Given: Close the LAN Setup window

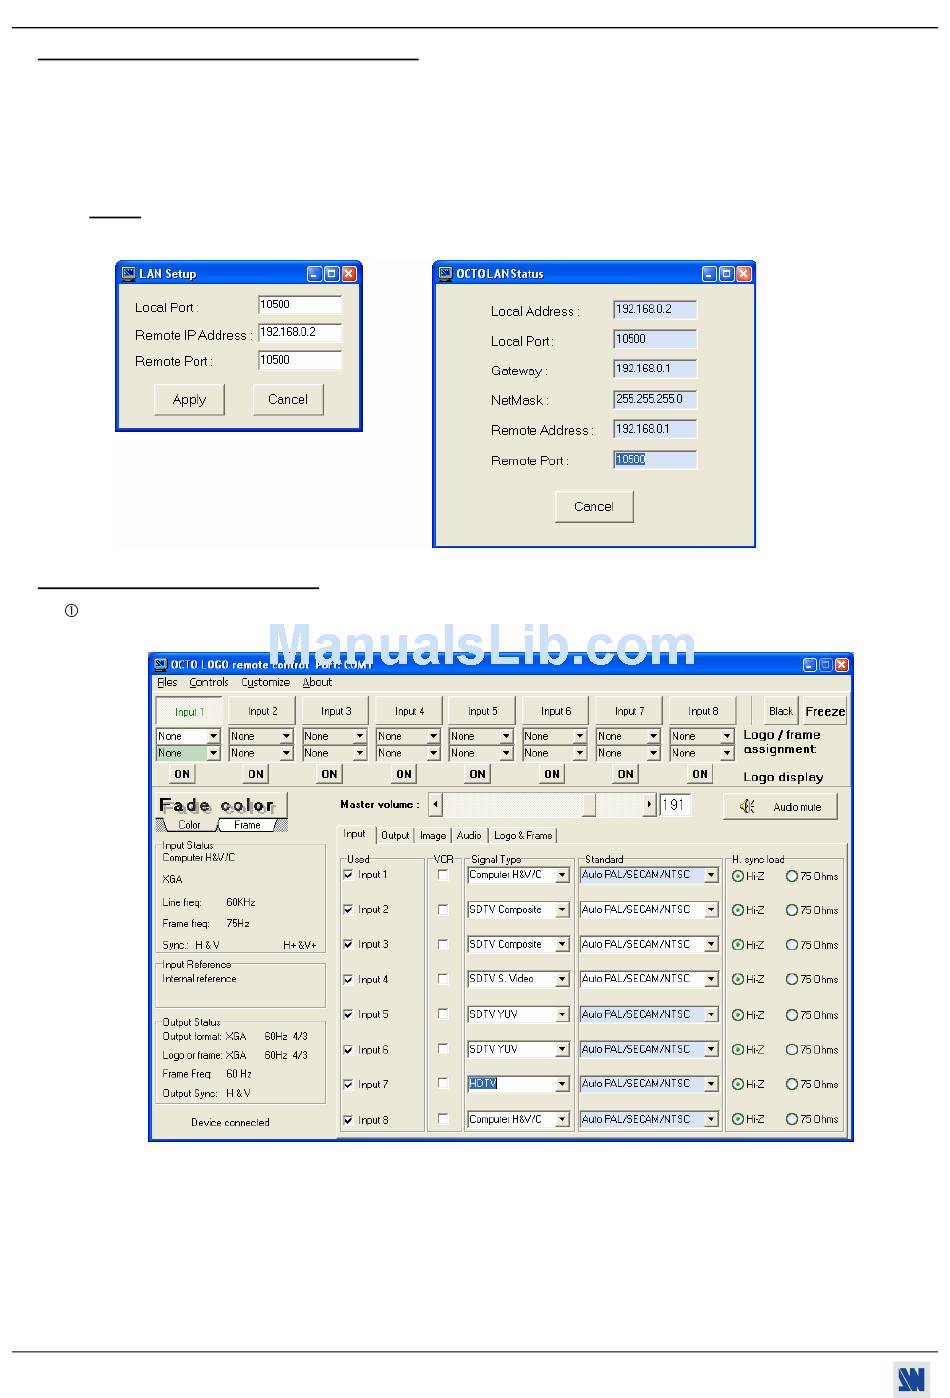Looking at the screenshot, I should 349,273.
